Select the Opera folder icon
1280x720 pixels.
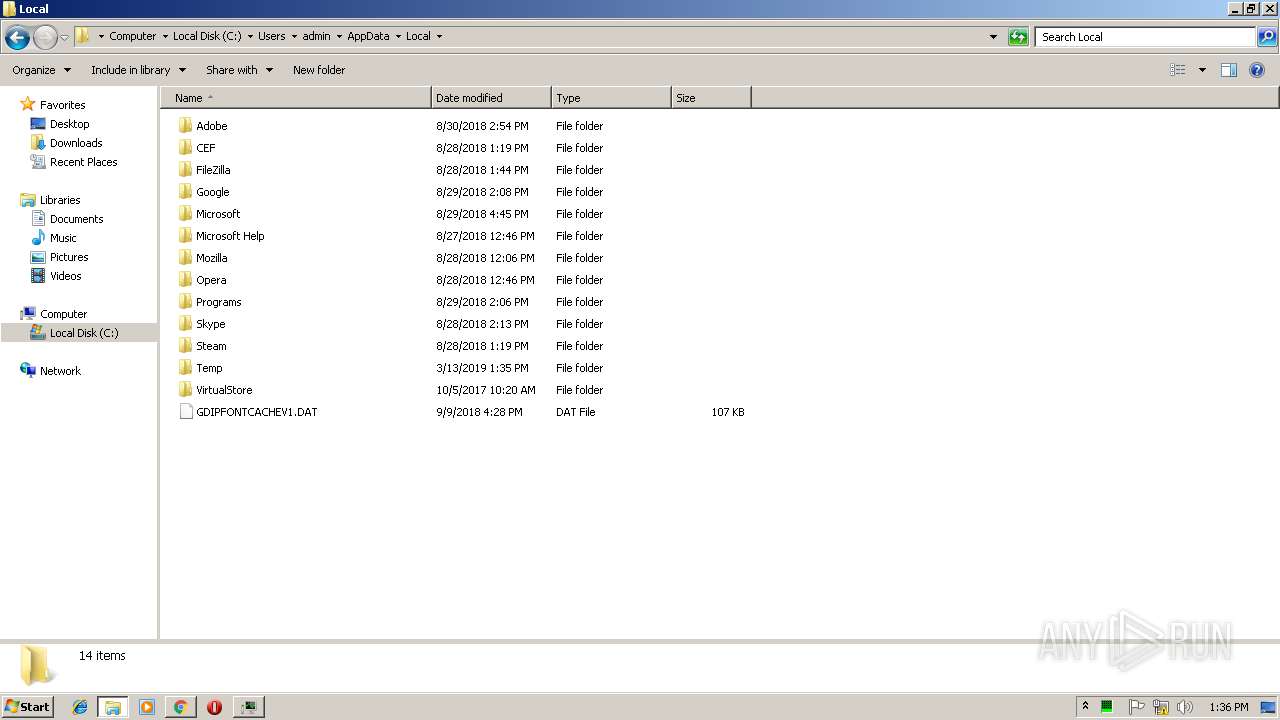(185, 280)
